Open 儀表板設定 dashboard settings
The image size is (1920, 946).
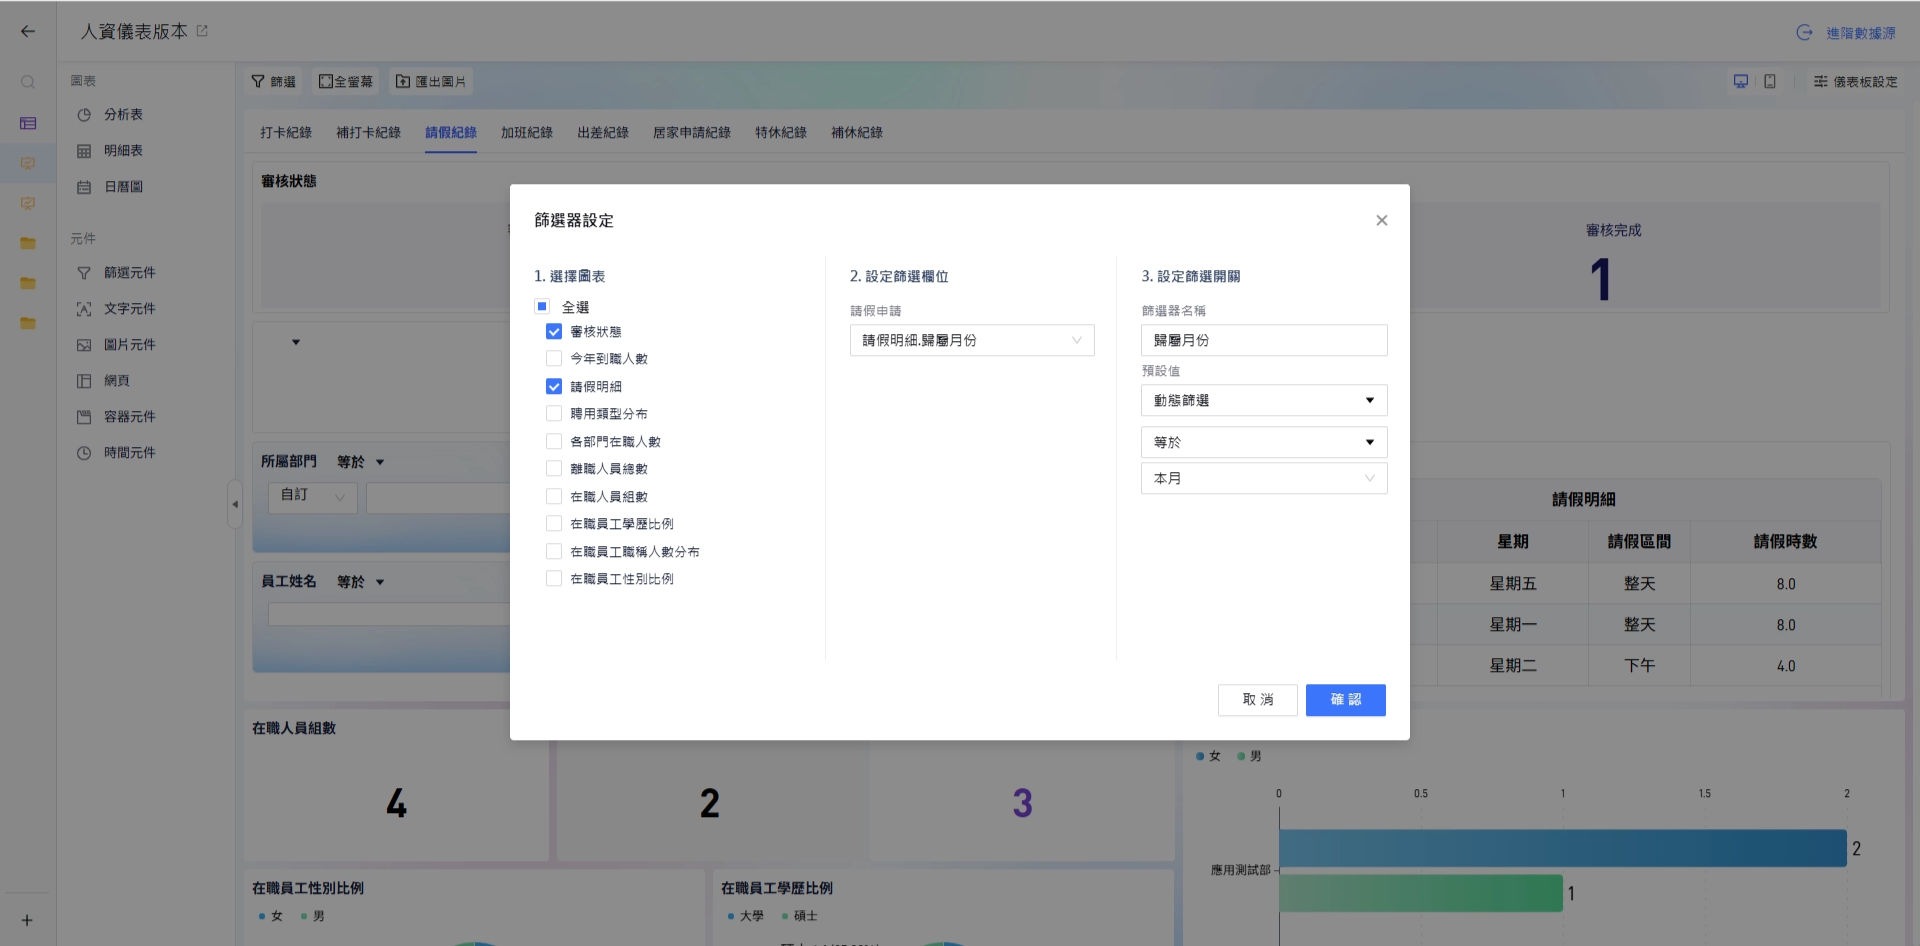(x=1855, y=82)
